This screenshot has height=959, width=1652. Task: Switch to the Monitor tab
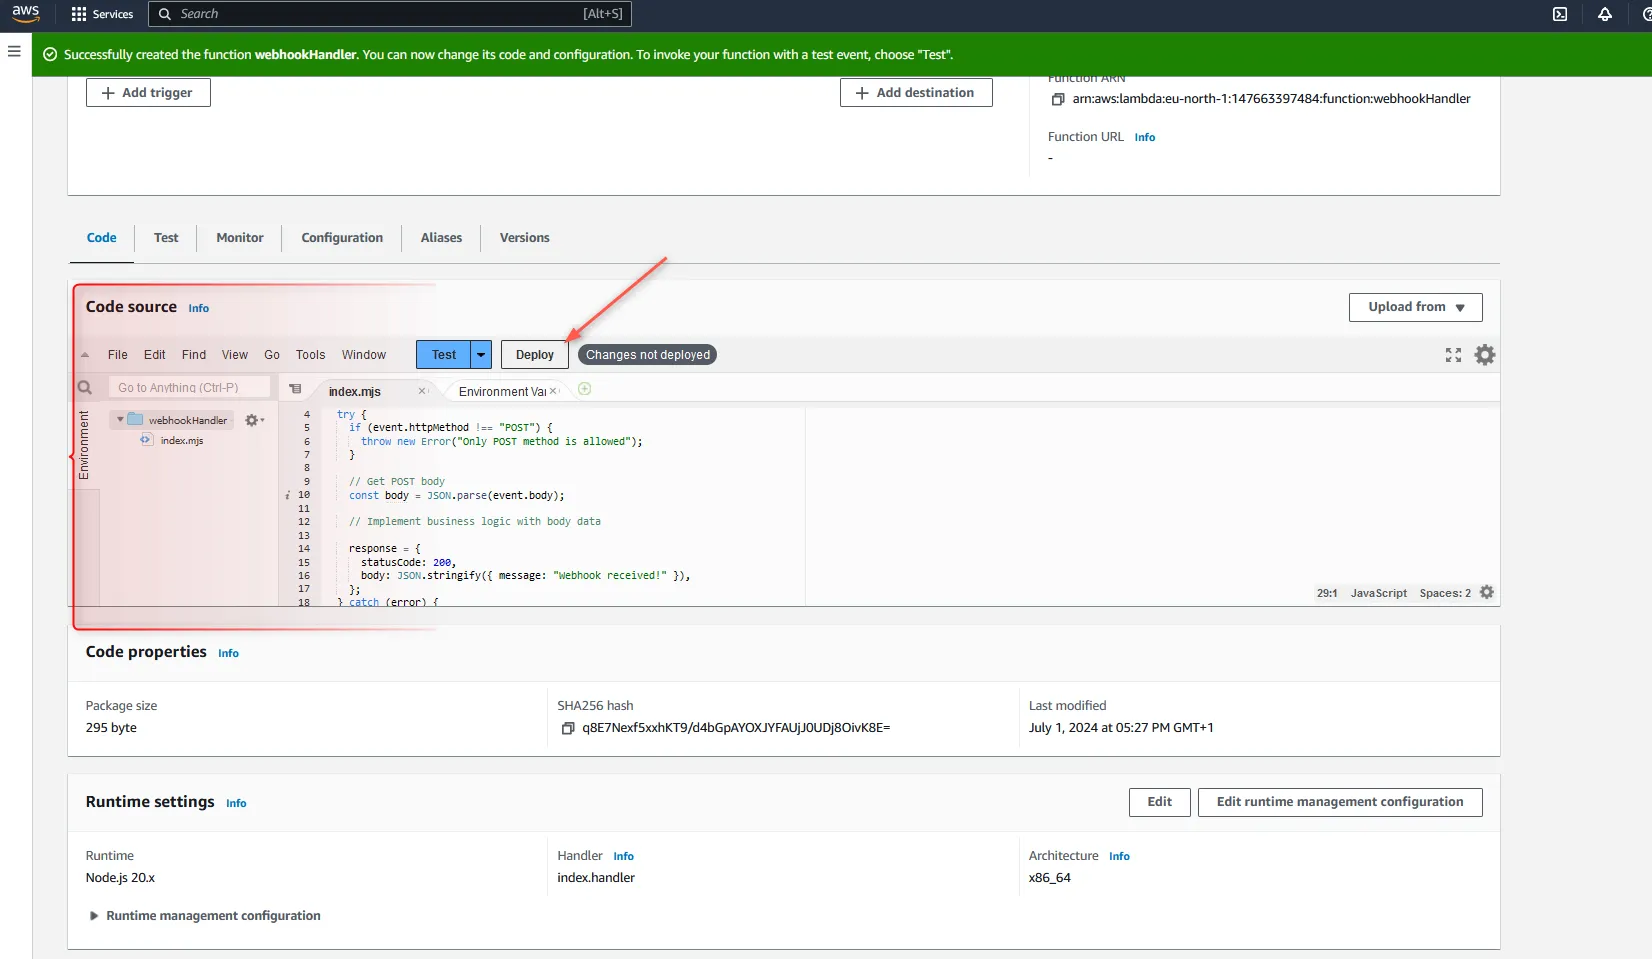point(240,238)
